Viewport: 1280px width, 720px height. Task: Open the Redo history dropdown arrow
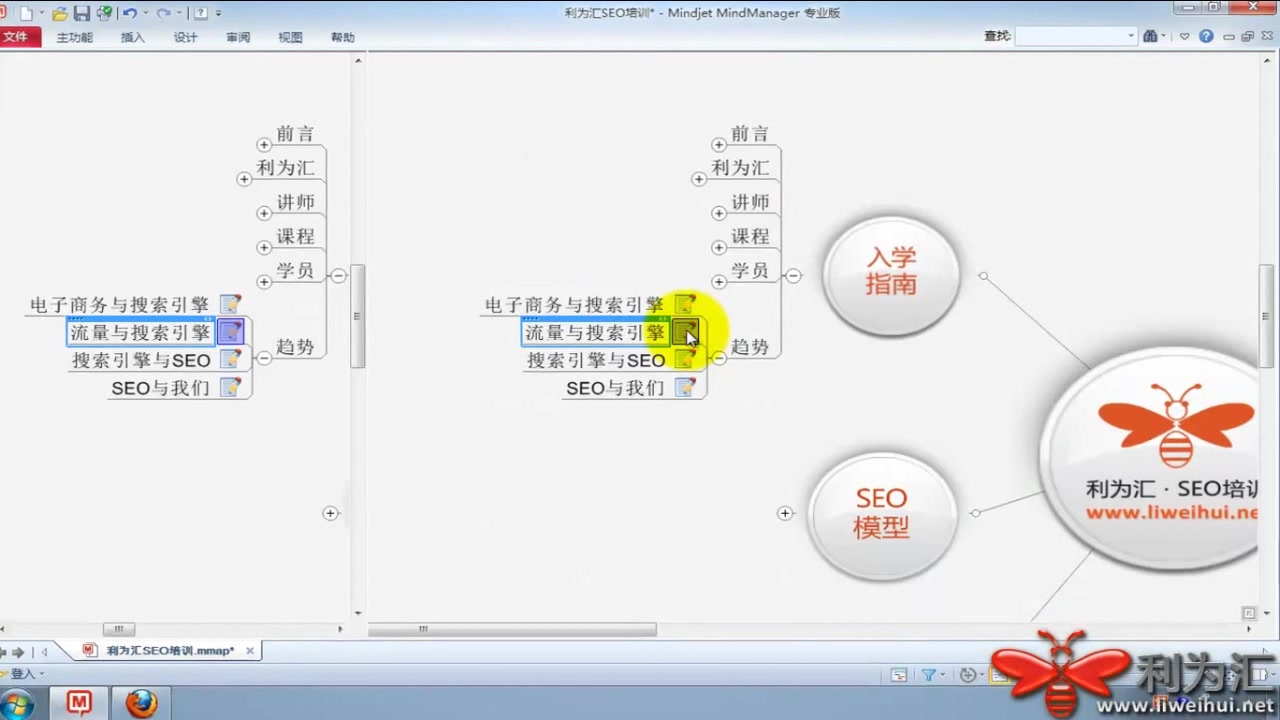click(178, 14)
